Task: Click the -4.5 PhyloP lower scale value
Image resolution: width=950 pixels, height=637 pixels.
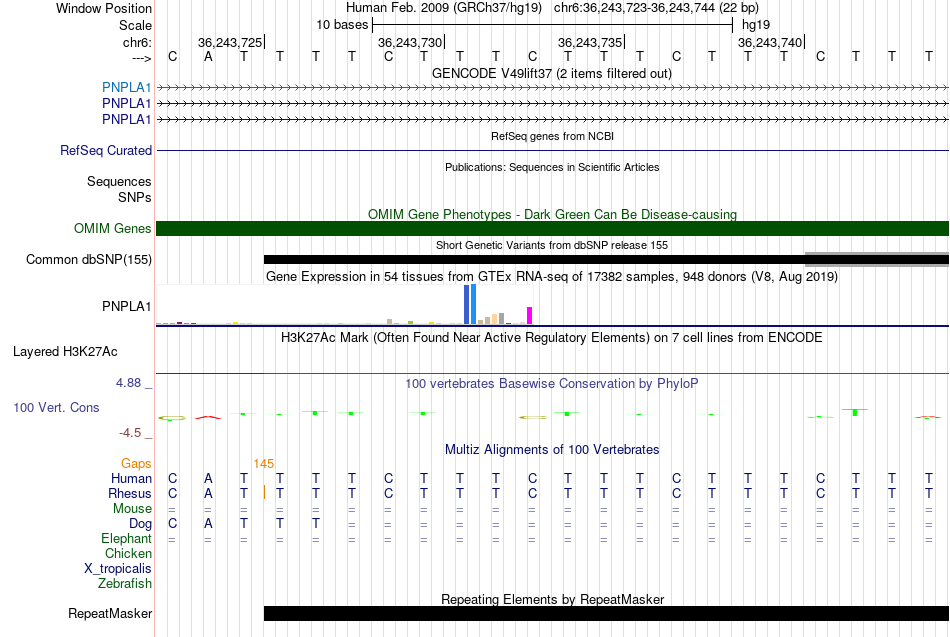Action: 130,433
